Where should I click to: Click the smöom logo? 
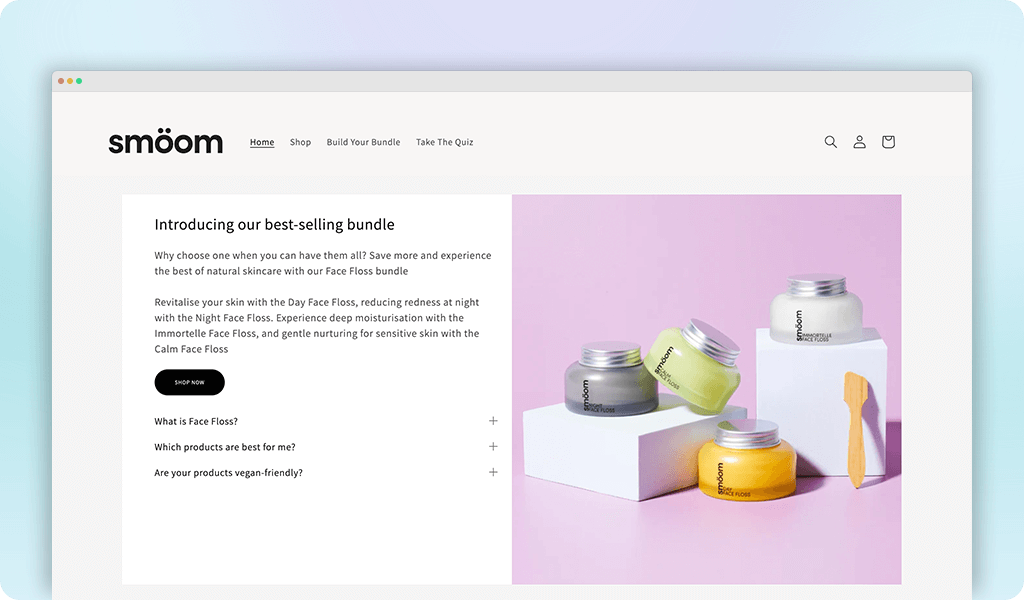[x=165, y=141]
